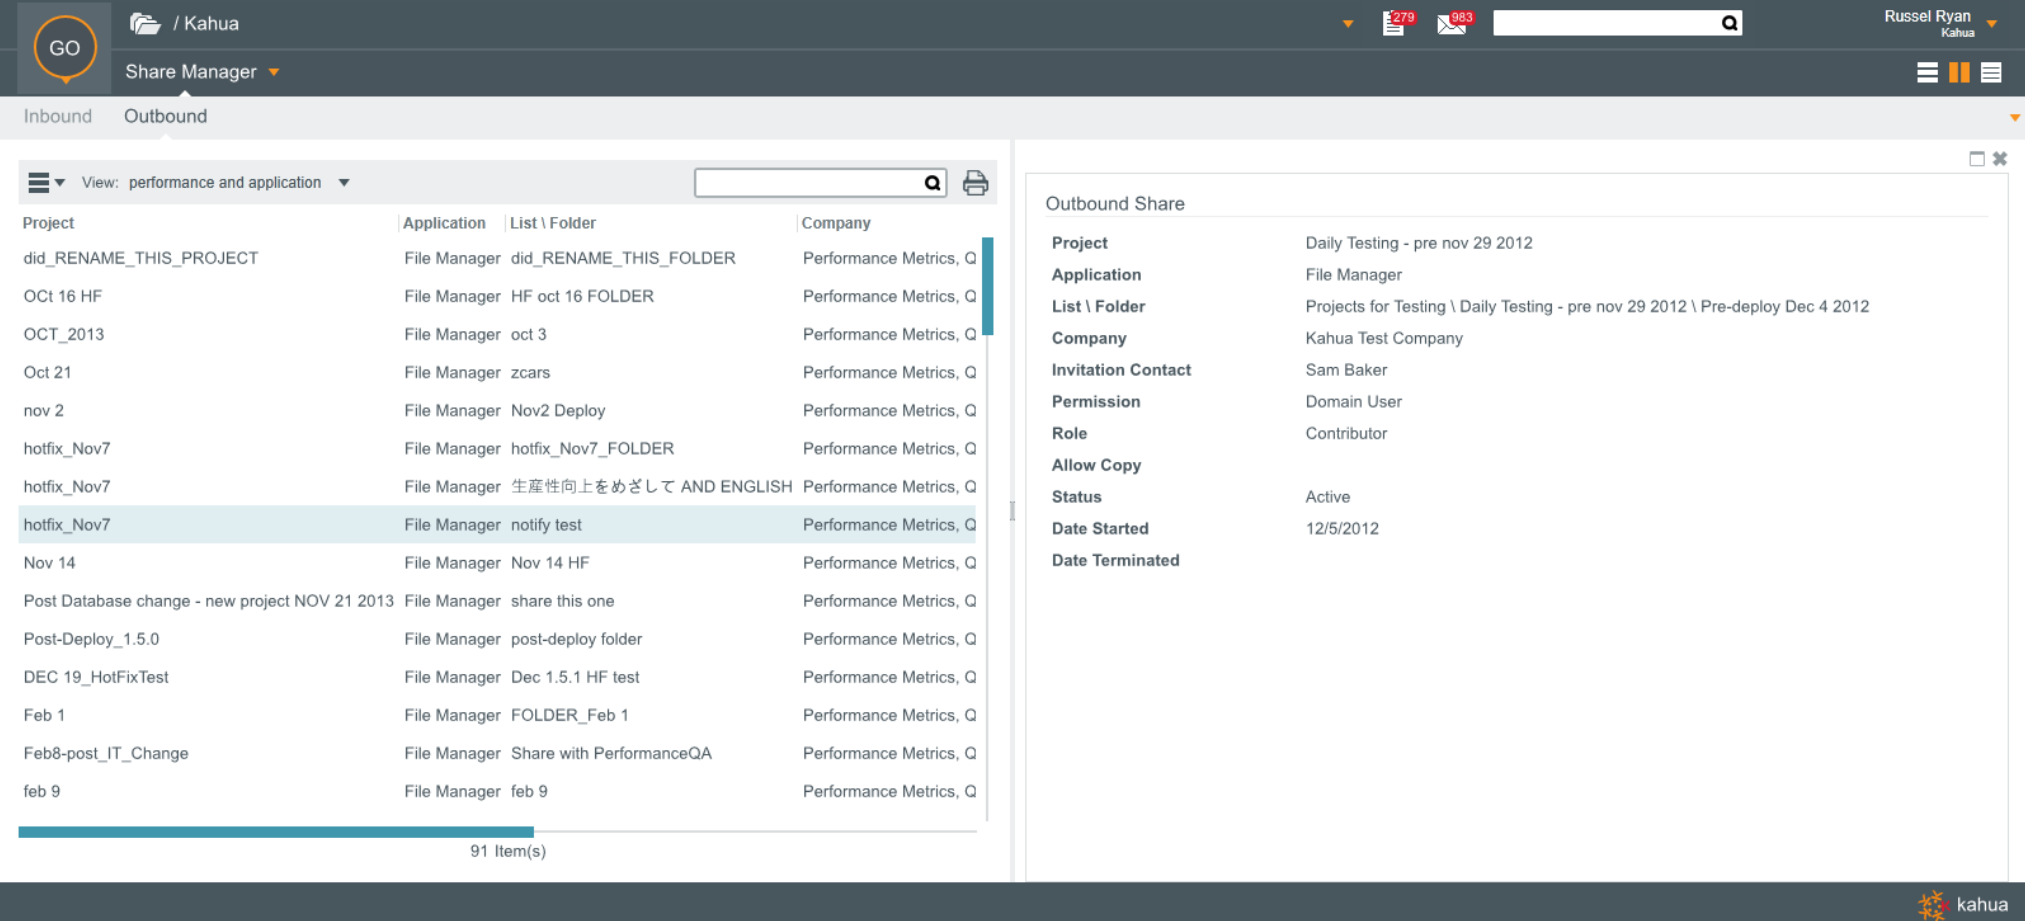Image resolution: width=2025 pixels, height=921 pixels.
Task: Sort by the Company column header
Action: [836, 223]
